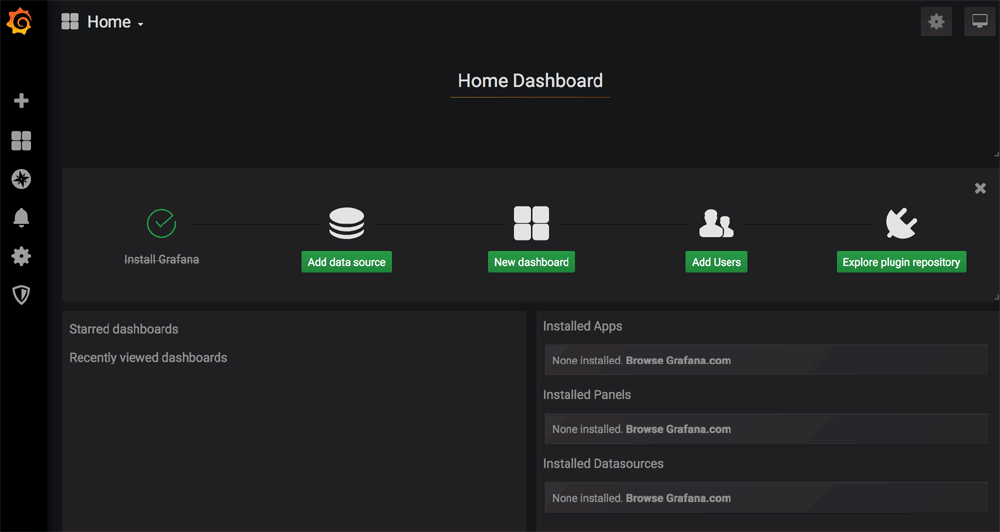Click the New dashboard button
Viewport: 1000px width, 532px height.
pos(531,262)
